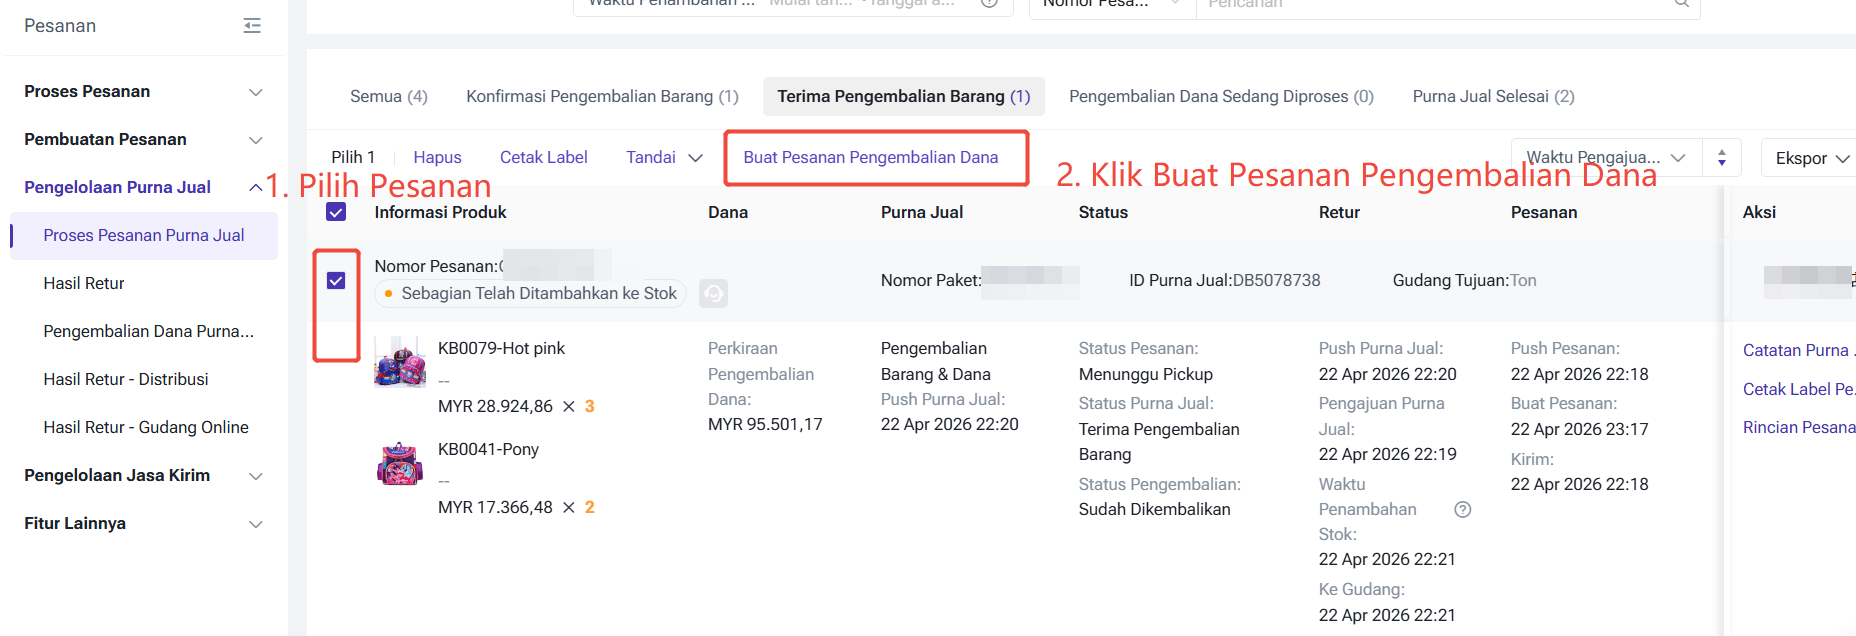Viewport: 1856px width, 636px height.
Task: Switch to Konfirmasi Pengembalian Barang tab
Action: [x=602, y=96]
